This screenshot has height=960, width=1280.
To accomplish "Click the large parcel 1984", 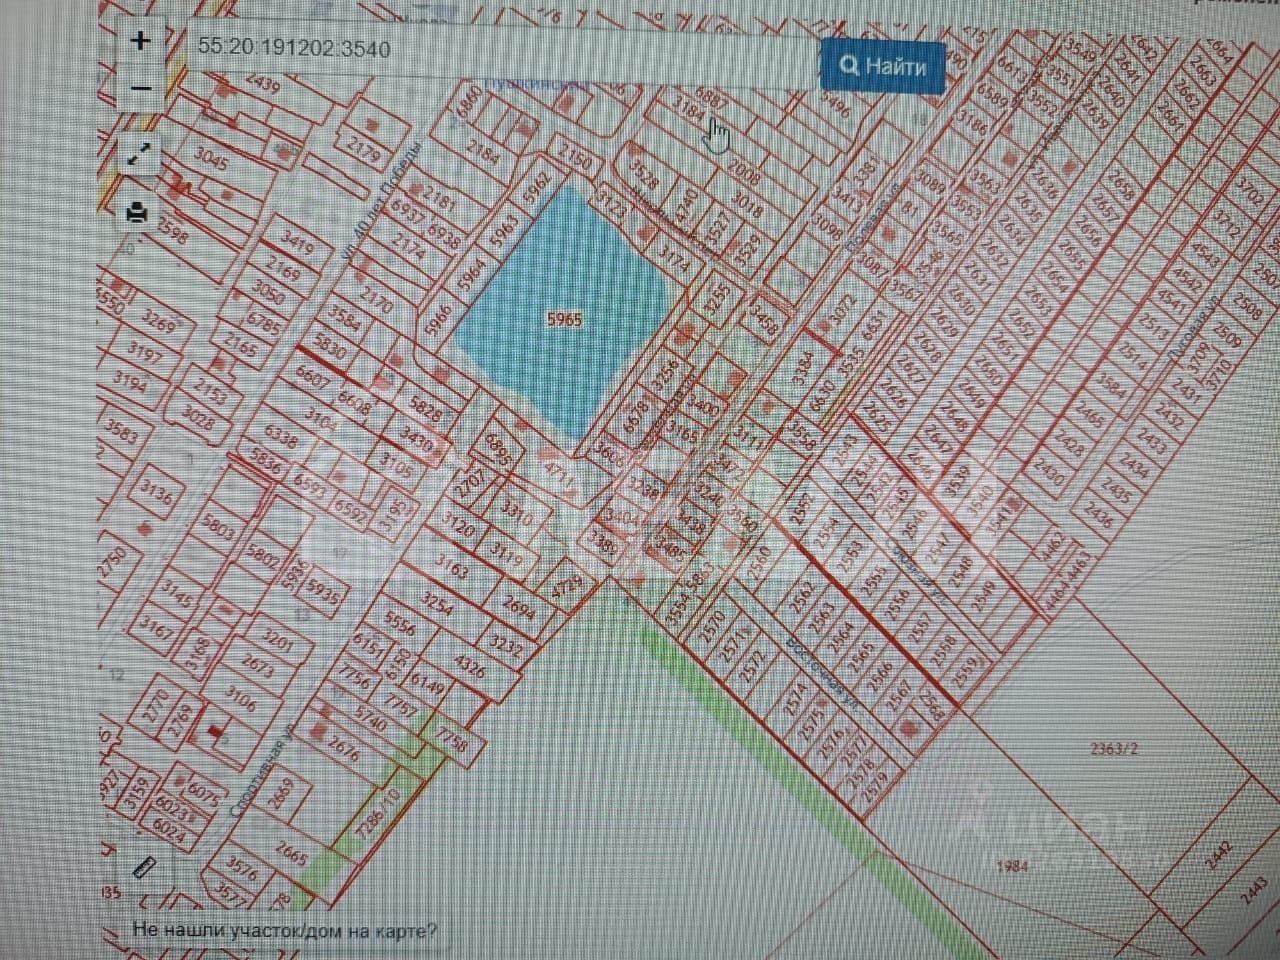I will (x=1012, y=866).
